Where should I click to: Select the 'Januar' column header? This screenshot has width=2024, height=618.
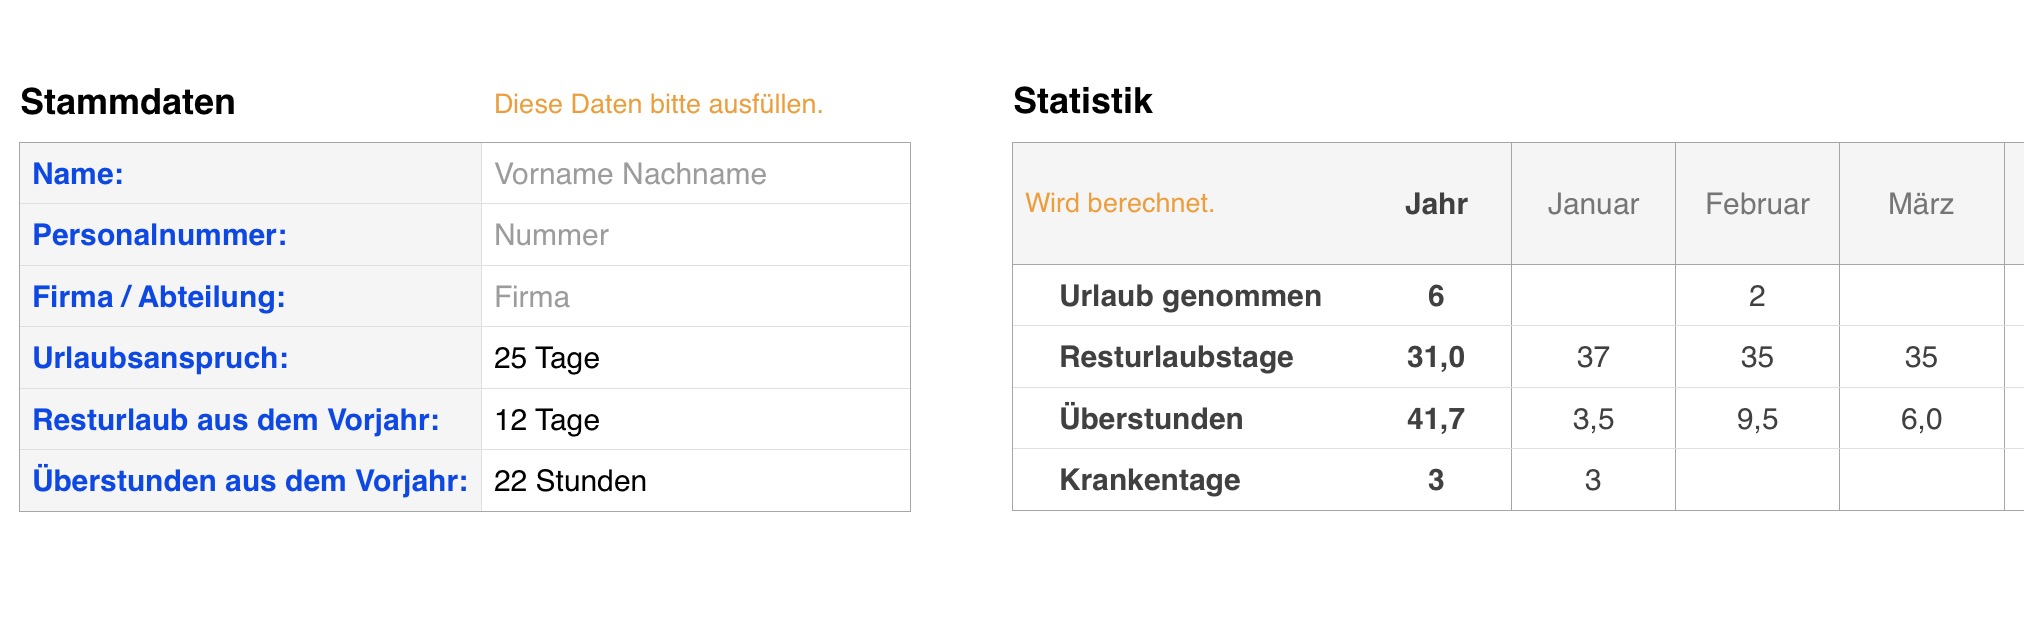1593,204
